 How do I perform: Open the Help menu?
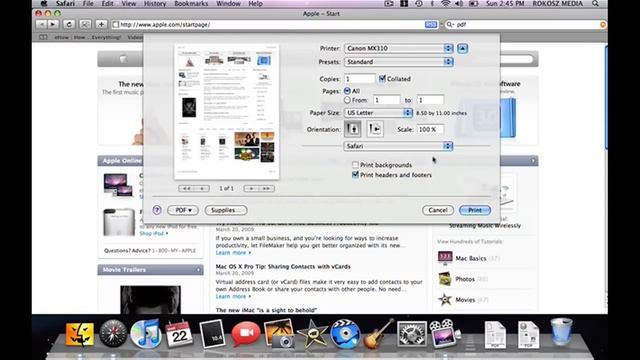pos(256,4)
